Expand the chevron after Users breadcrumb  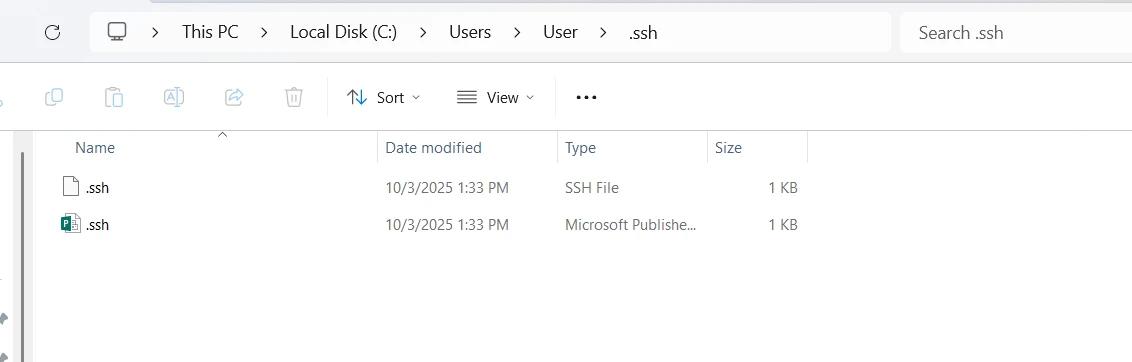click(x=517, y=33)
